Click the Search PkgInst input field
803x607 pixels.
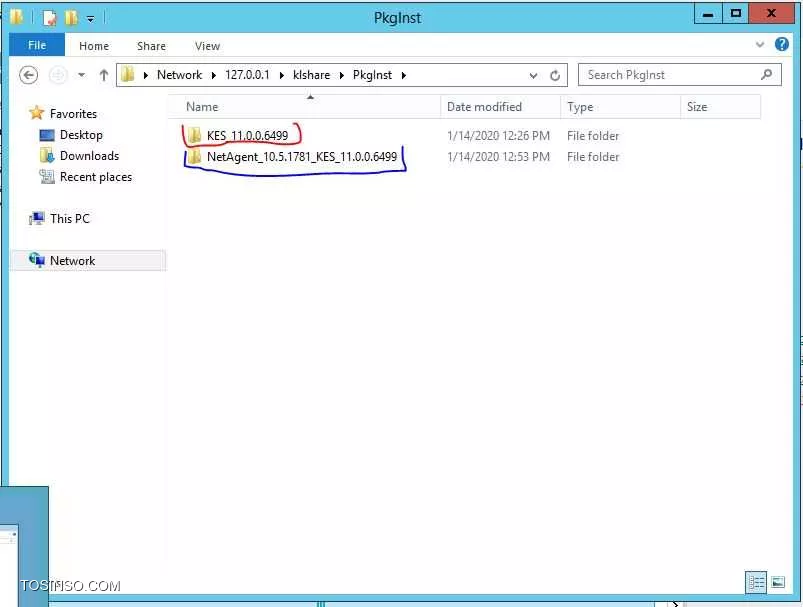(x=679, y=75)
